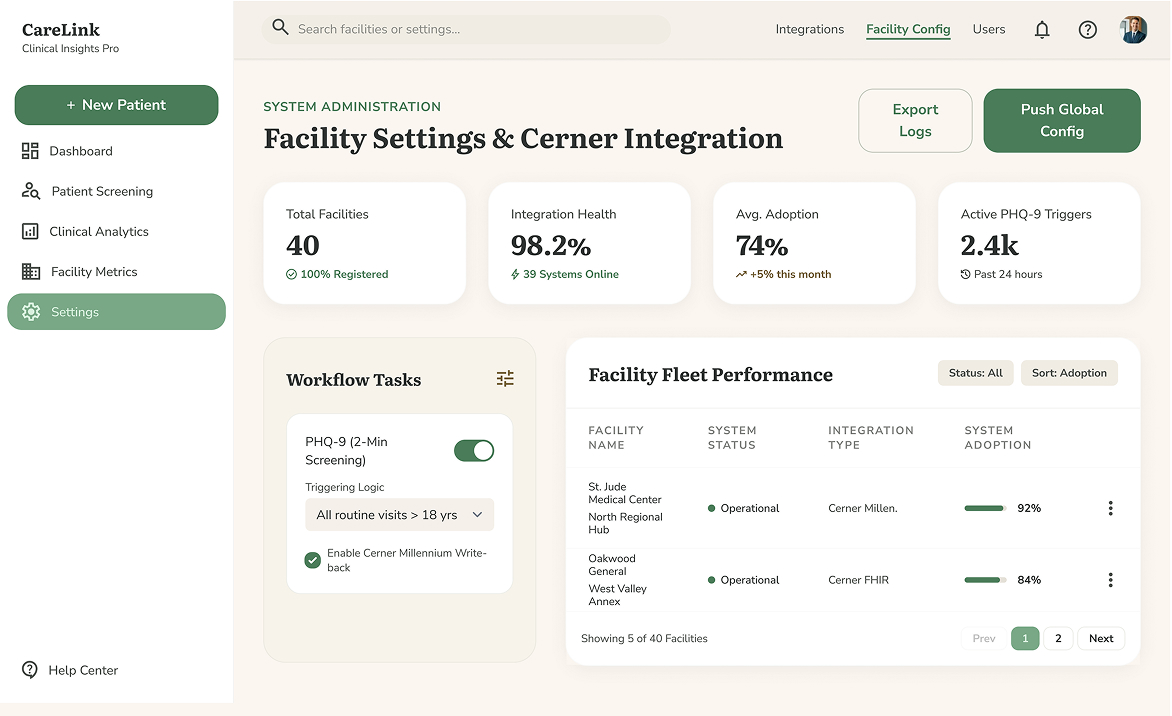The height and width of the screenshot is (716, 1172).
Task: Click the SYSTEM STATUS column header
Action: point(732,437)
